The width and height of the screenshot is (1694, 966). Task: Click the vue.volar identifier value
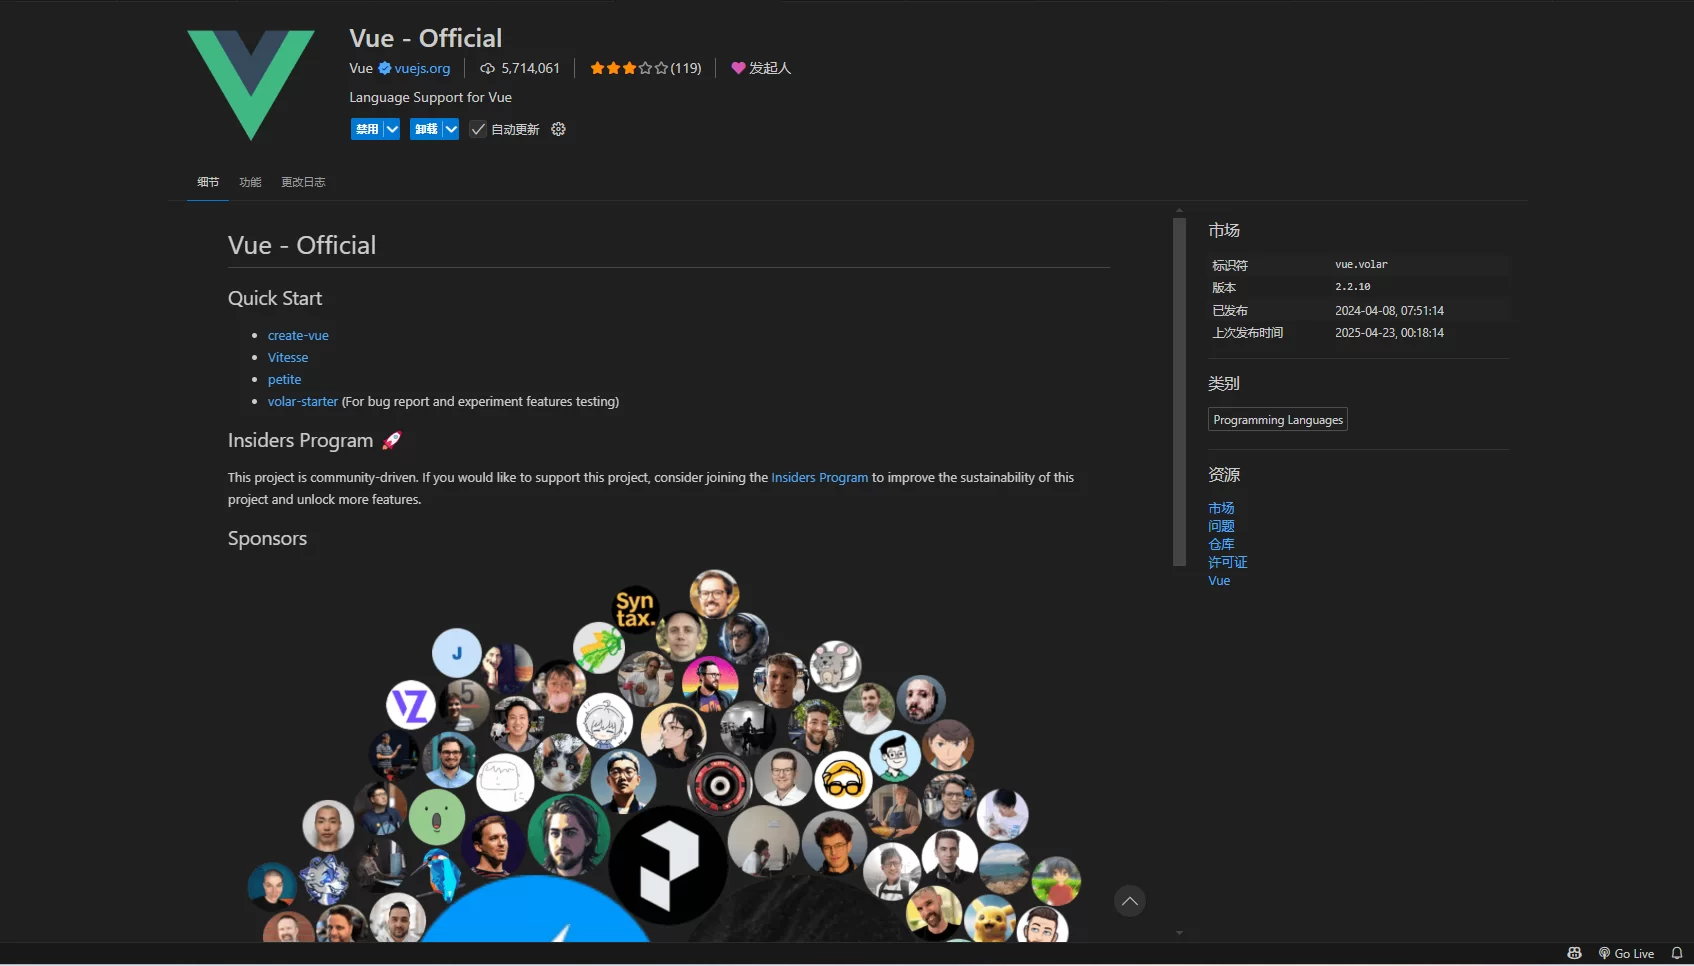coord(1361,265)
